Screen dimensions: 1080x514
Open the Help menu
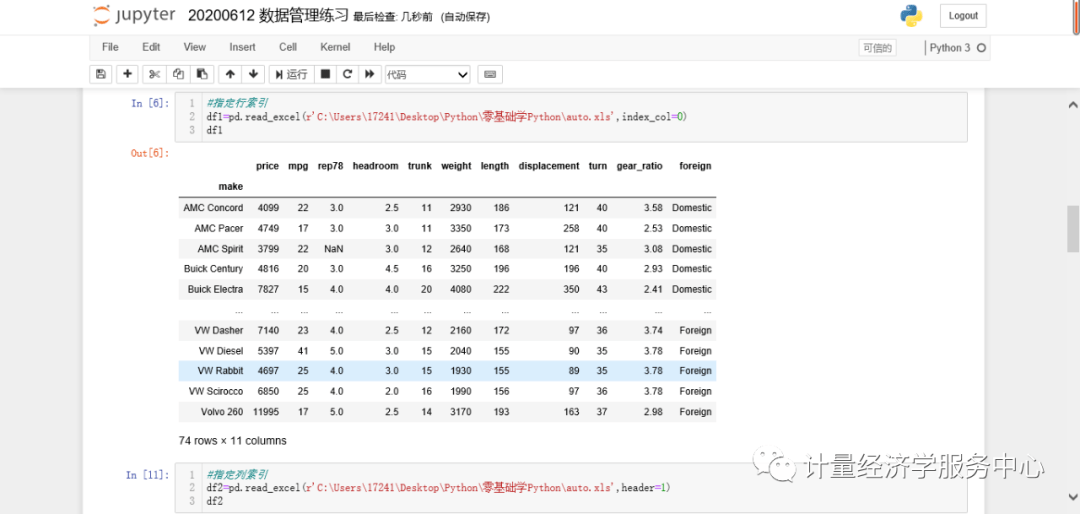[x=384, y=47]
